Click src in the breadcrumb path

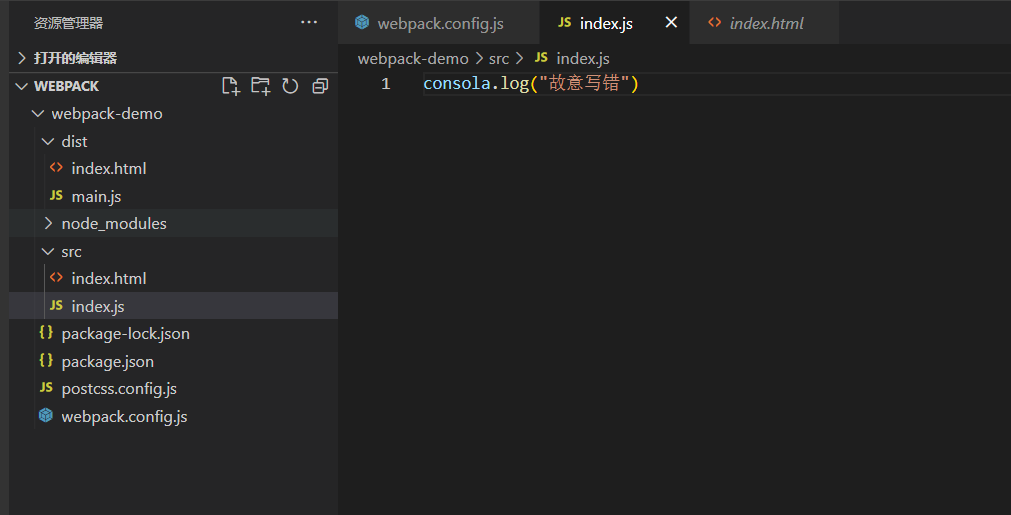tap(499, 59)
